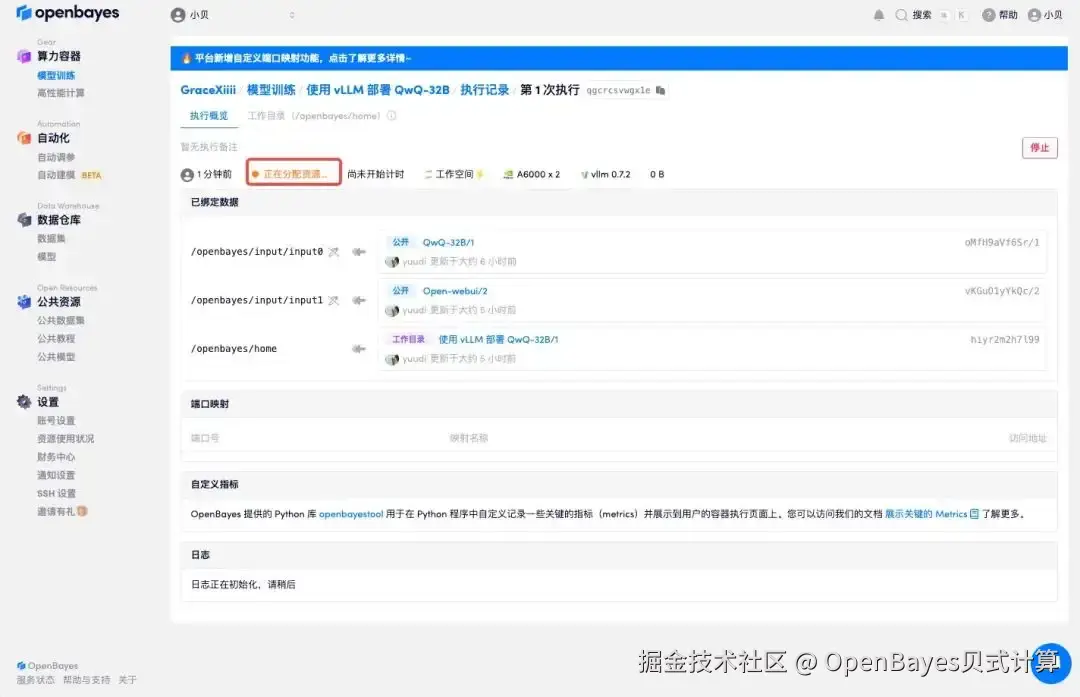The height and width of the screenshot is (697, 1080).
Task: Click the 工作空间 mode label
Action: tap(454, 174)
